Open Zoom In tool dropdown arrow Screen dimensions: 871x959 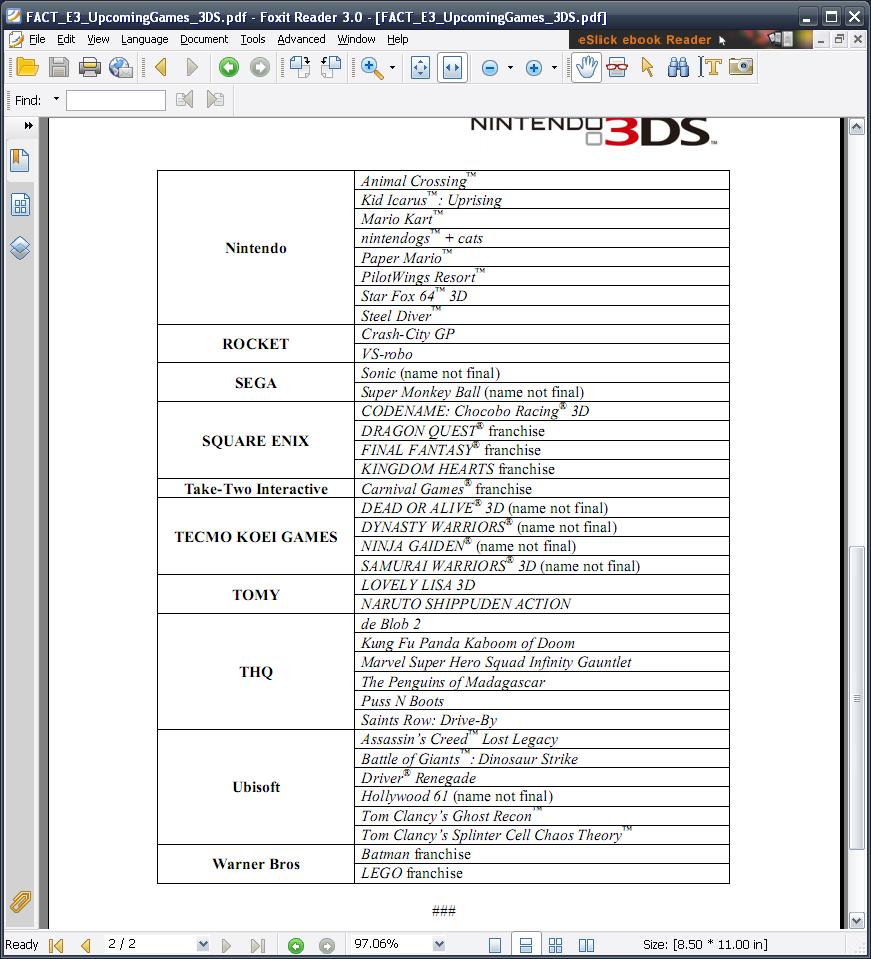(392, 67)
